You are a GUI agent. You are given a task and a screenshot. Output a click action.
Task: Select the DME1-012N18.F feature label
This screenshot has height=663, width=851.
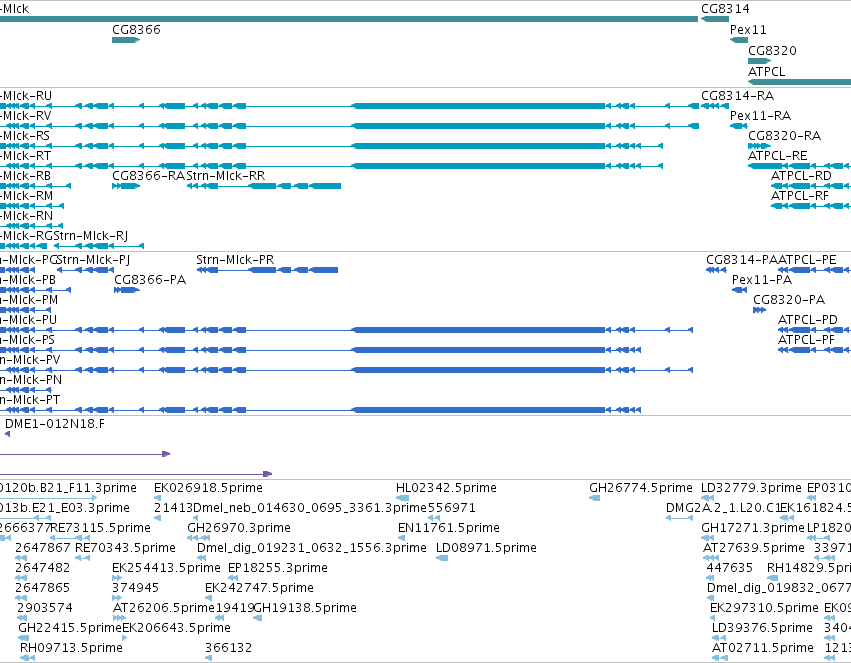pyautogui.click(x=55, y=424)
